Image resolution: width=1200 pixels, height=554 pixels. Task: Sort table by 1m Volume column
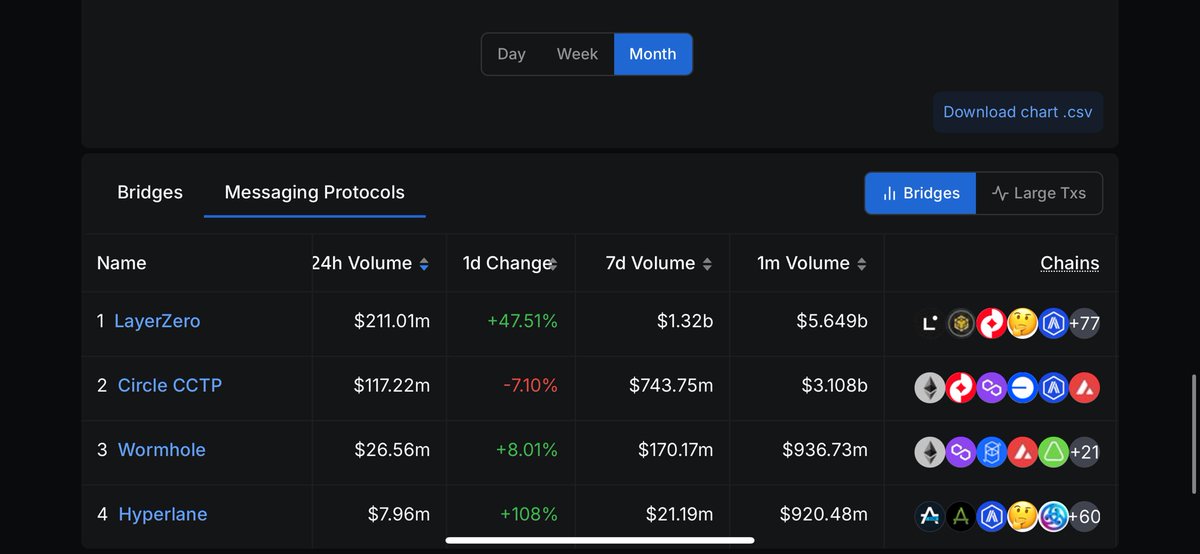(x=862, y=264)
